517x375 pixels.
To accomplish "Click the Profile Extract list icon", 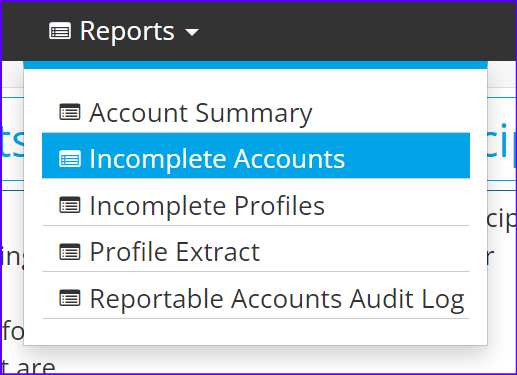I will point(70,252).
